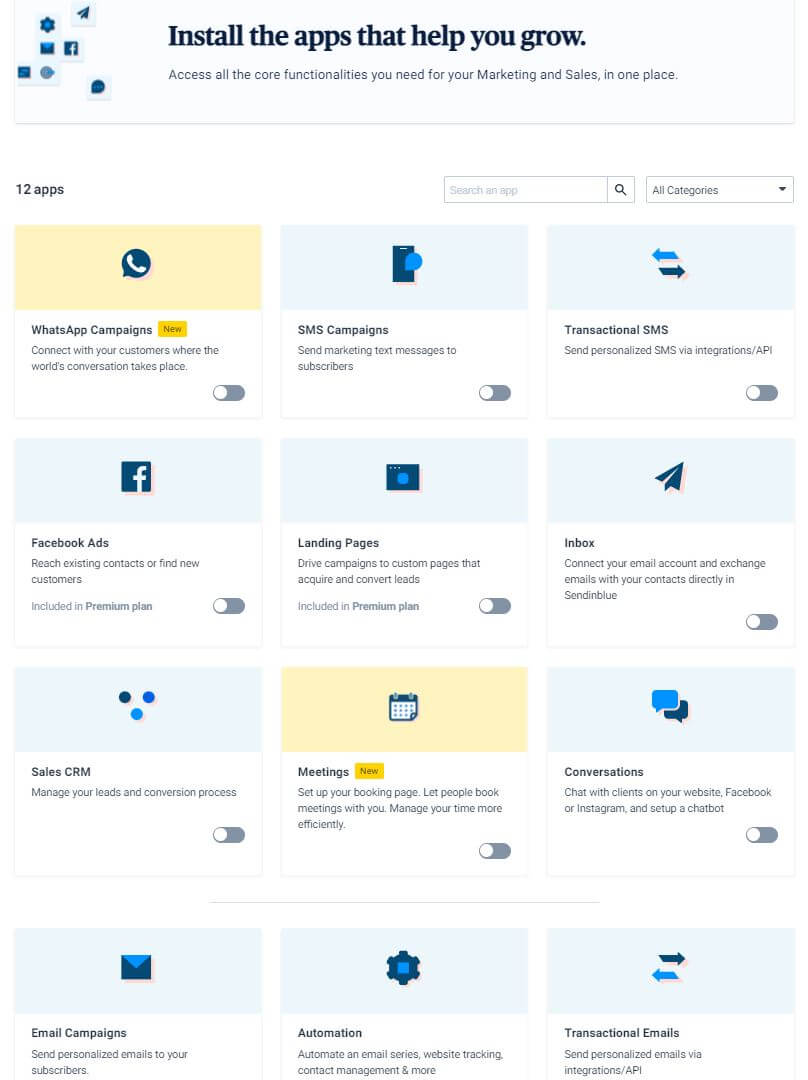The height and width of the screenshot is (1080, 808).
Task: Click the Automation card title
Action: [x=330, y=1033]
